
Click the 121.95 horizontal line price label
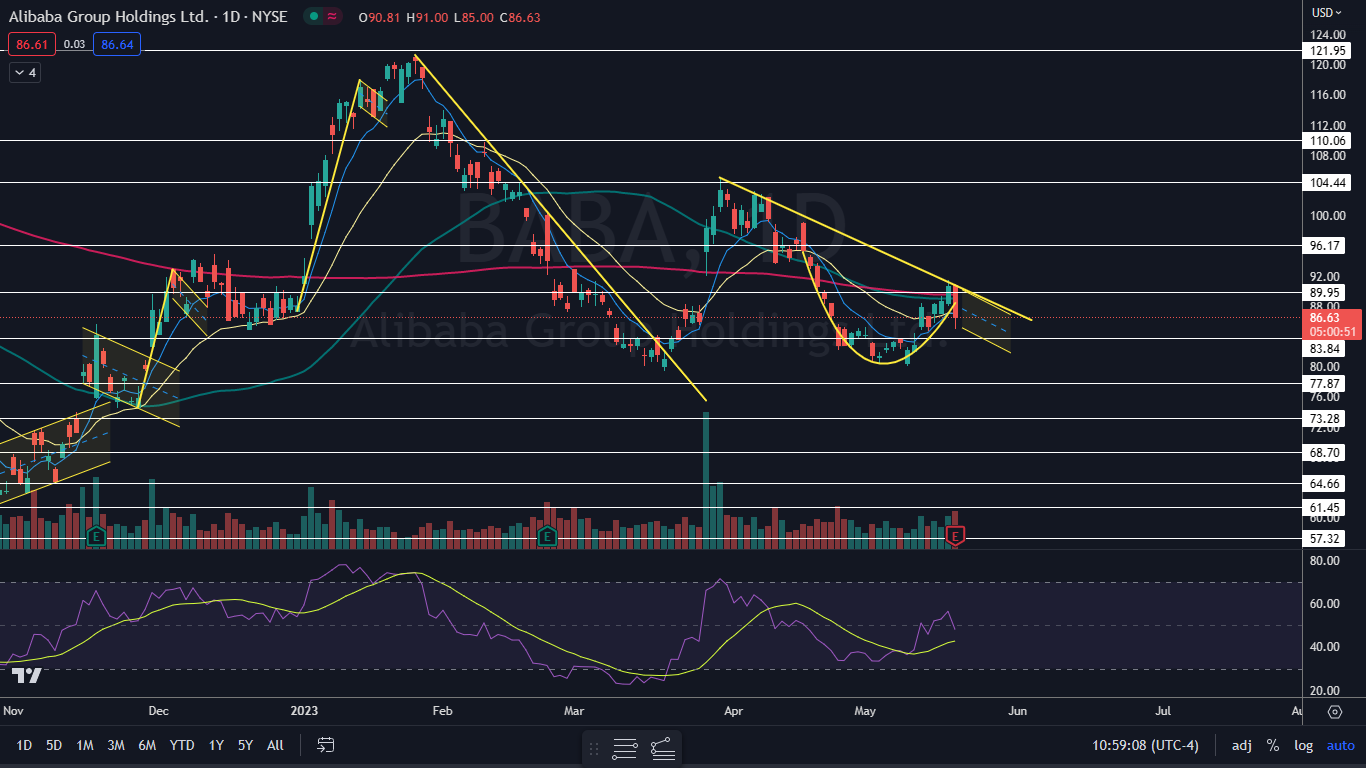pos(1327,50)
